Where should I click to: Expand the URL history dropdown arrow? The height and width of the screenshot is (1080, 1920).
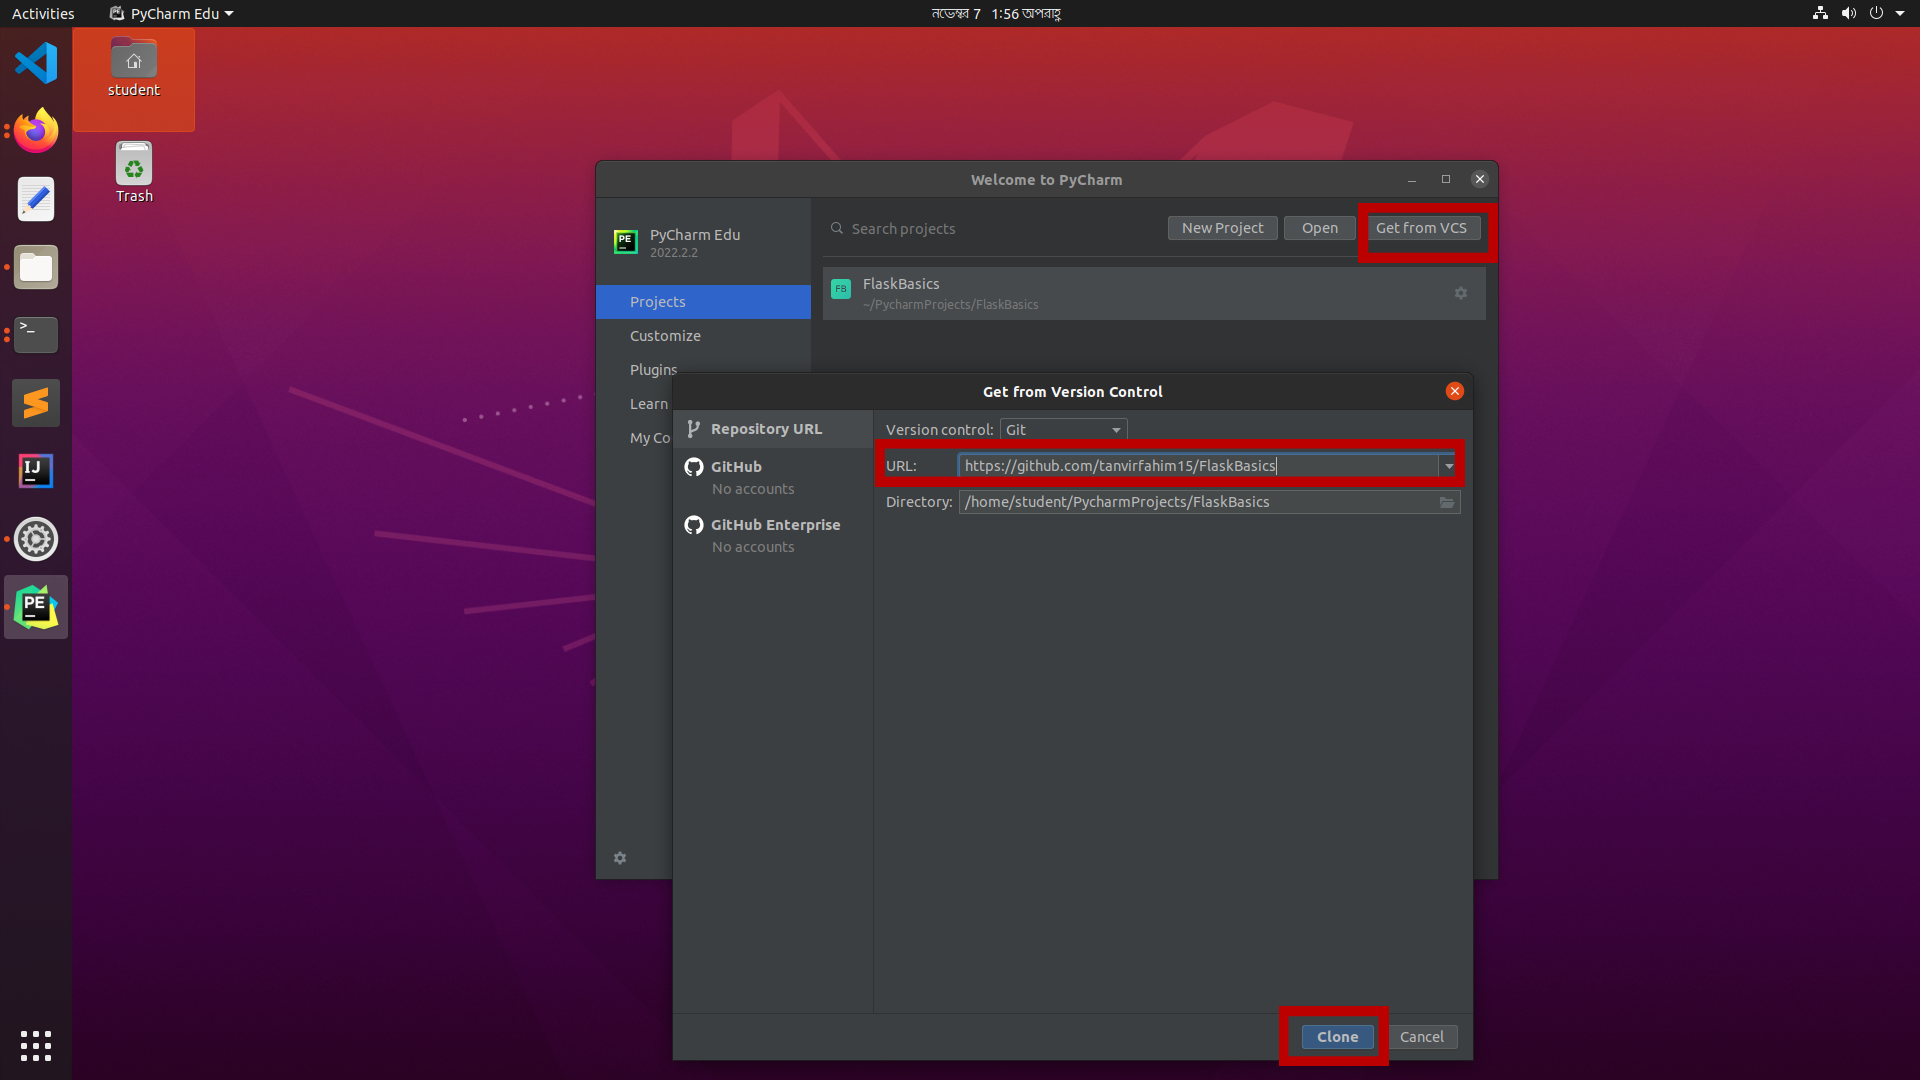(x=1448, y=466)
